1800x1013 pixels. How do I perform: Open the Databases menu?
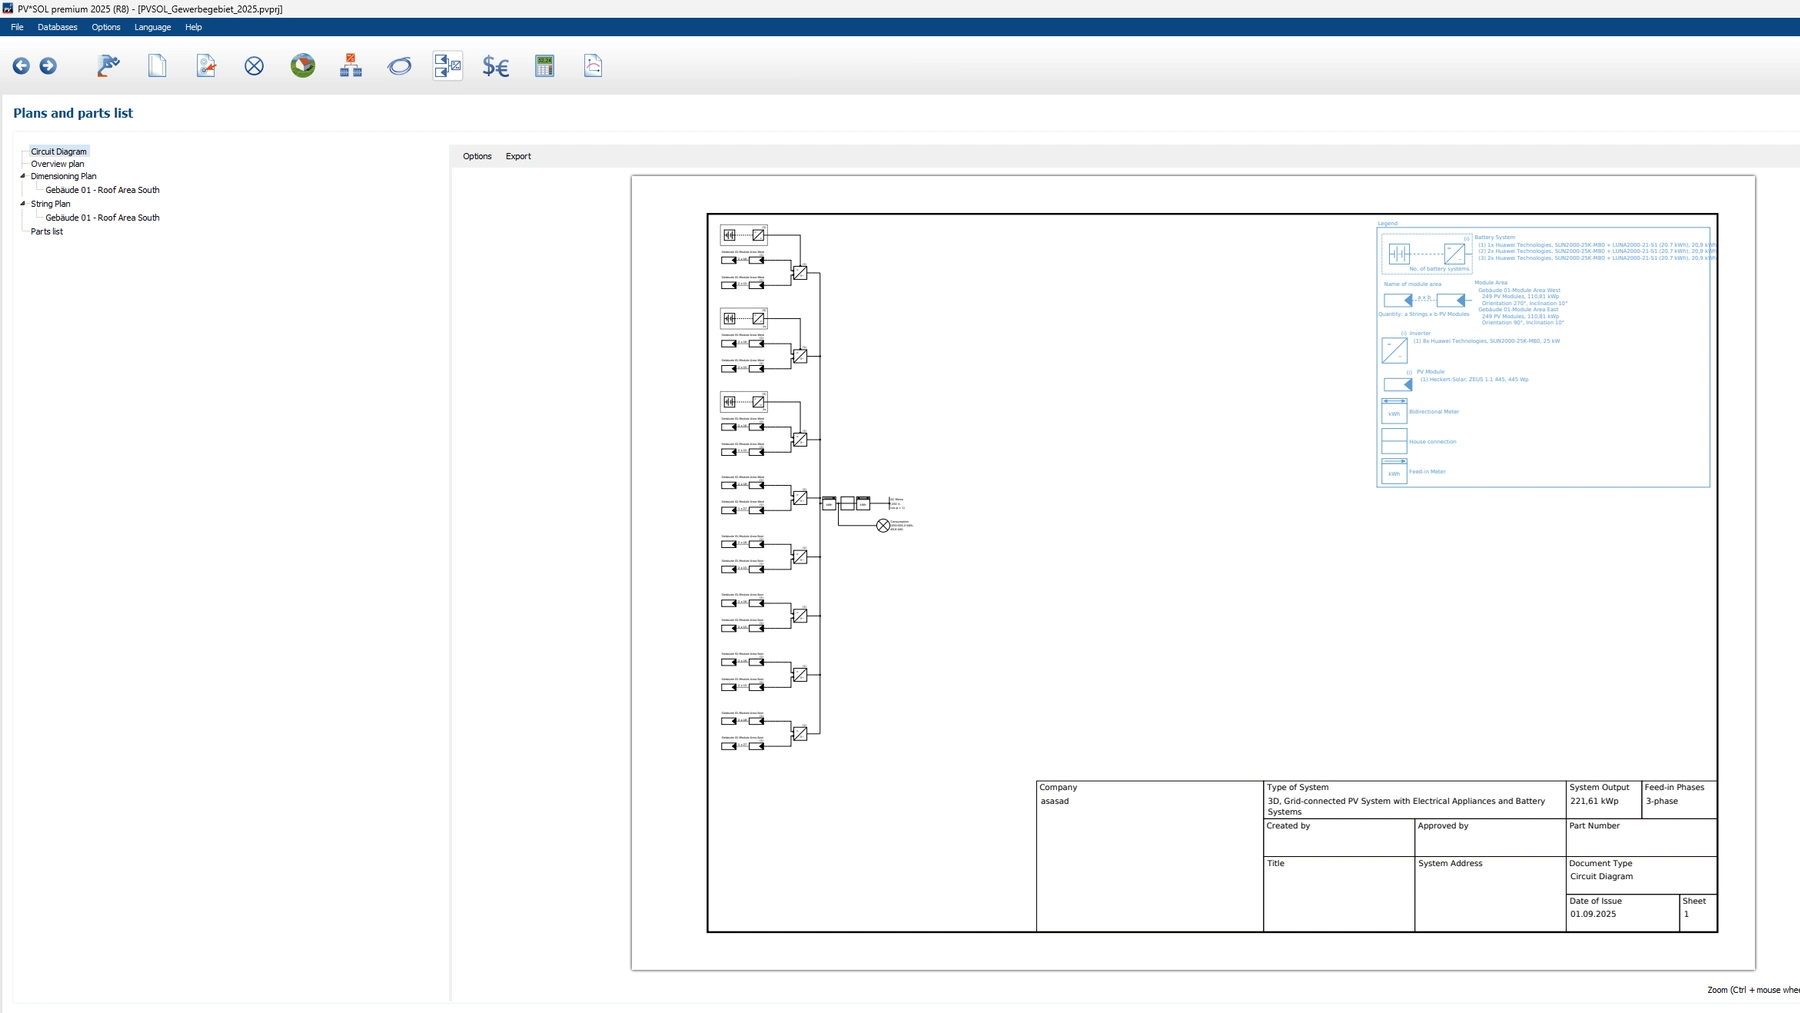pyautogui.click(x=57, y=27)
